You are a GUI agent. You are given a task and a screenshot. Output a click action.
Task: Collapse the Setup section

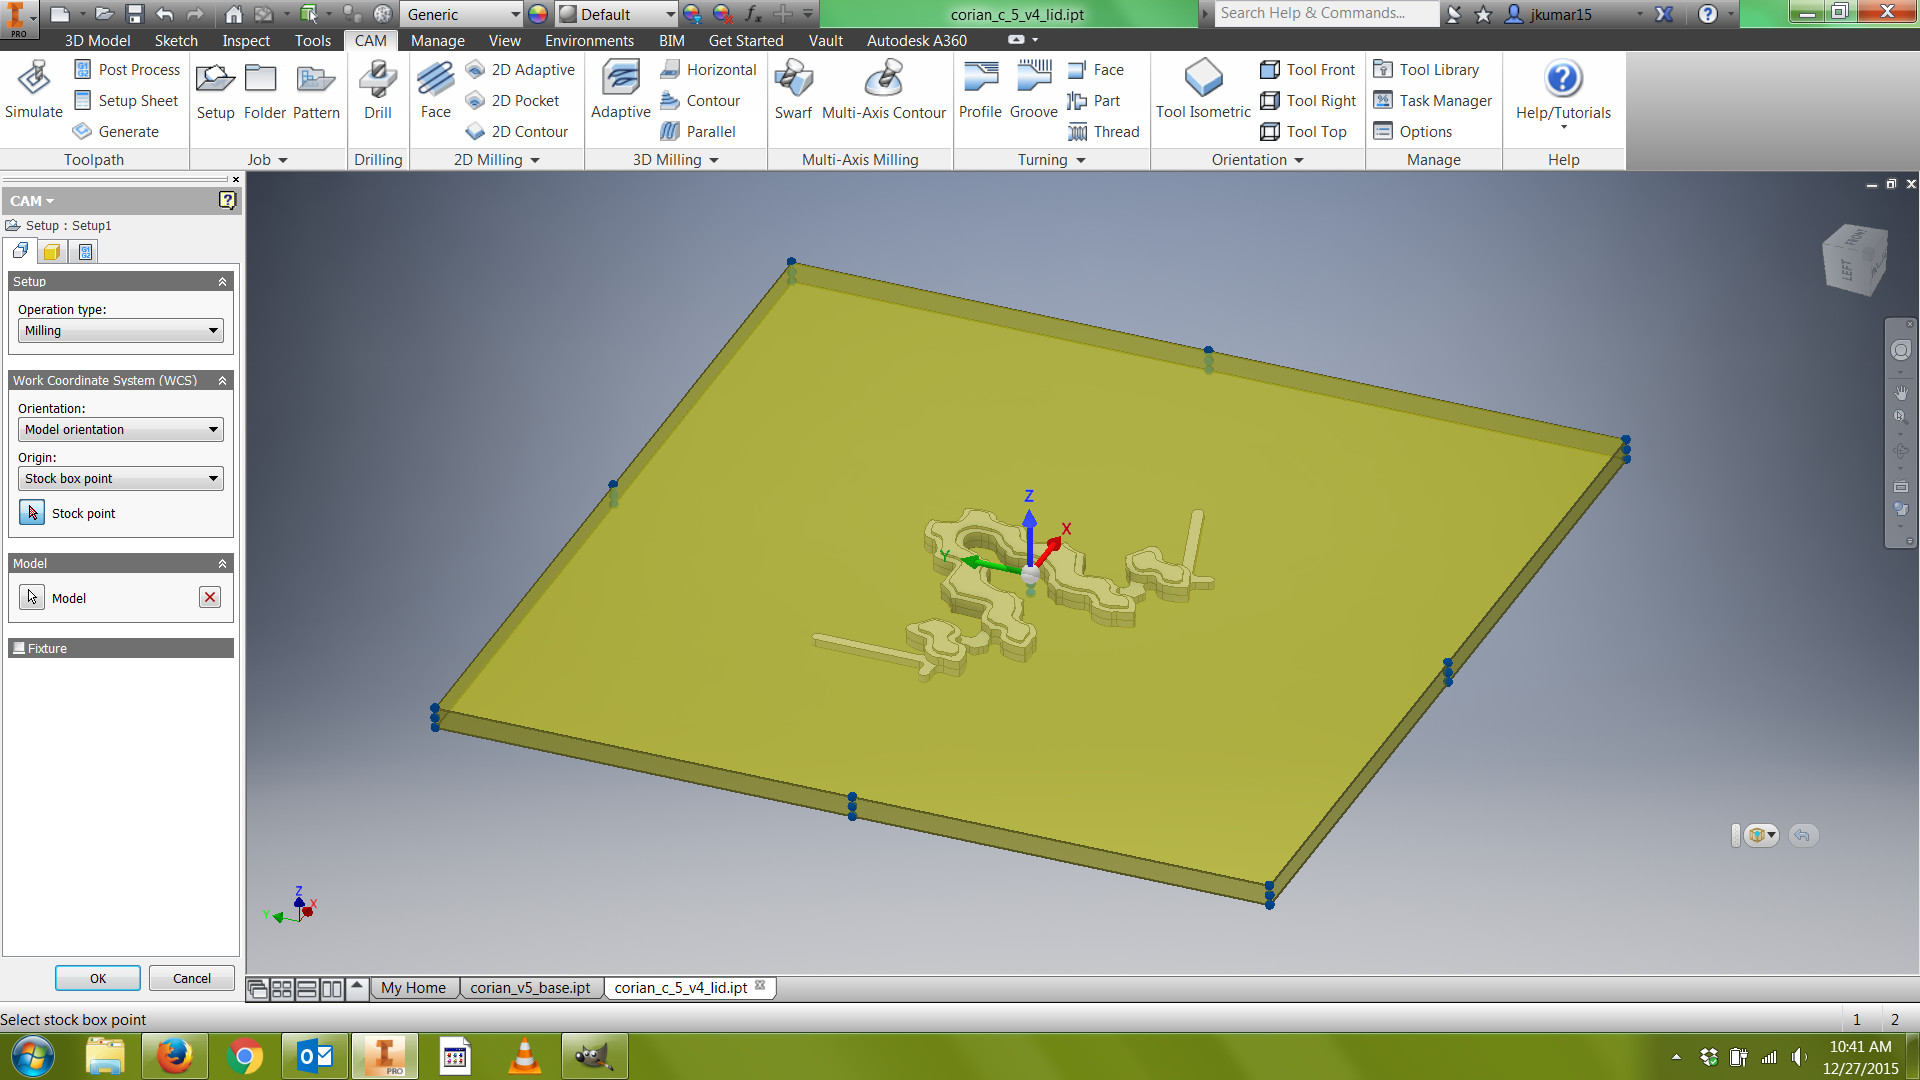pos(222,282)
